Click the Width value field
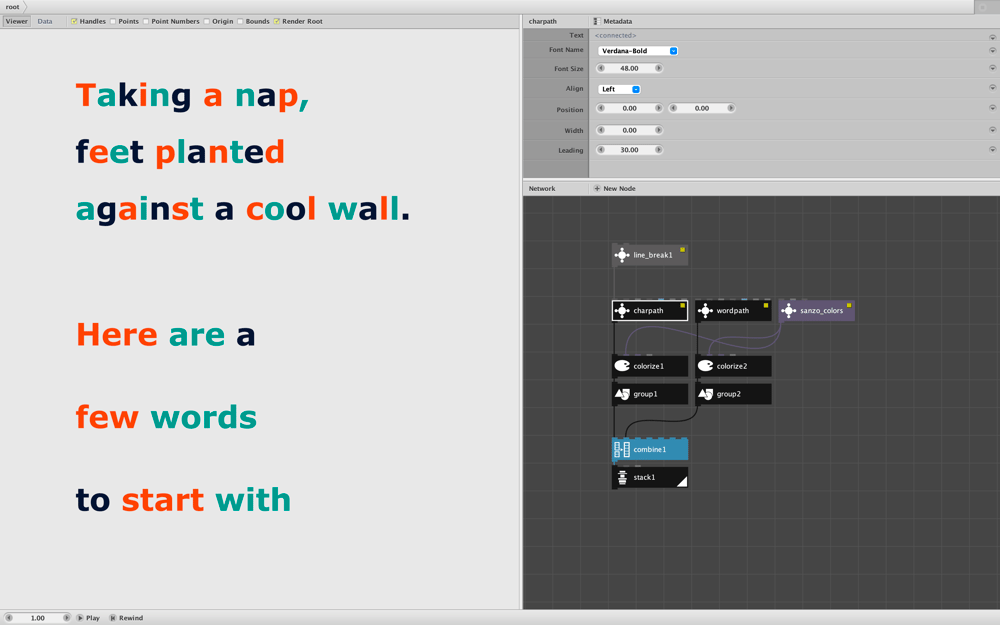The height and width of the screenshot is (625, 1000). coord(629,130)
